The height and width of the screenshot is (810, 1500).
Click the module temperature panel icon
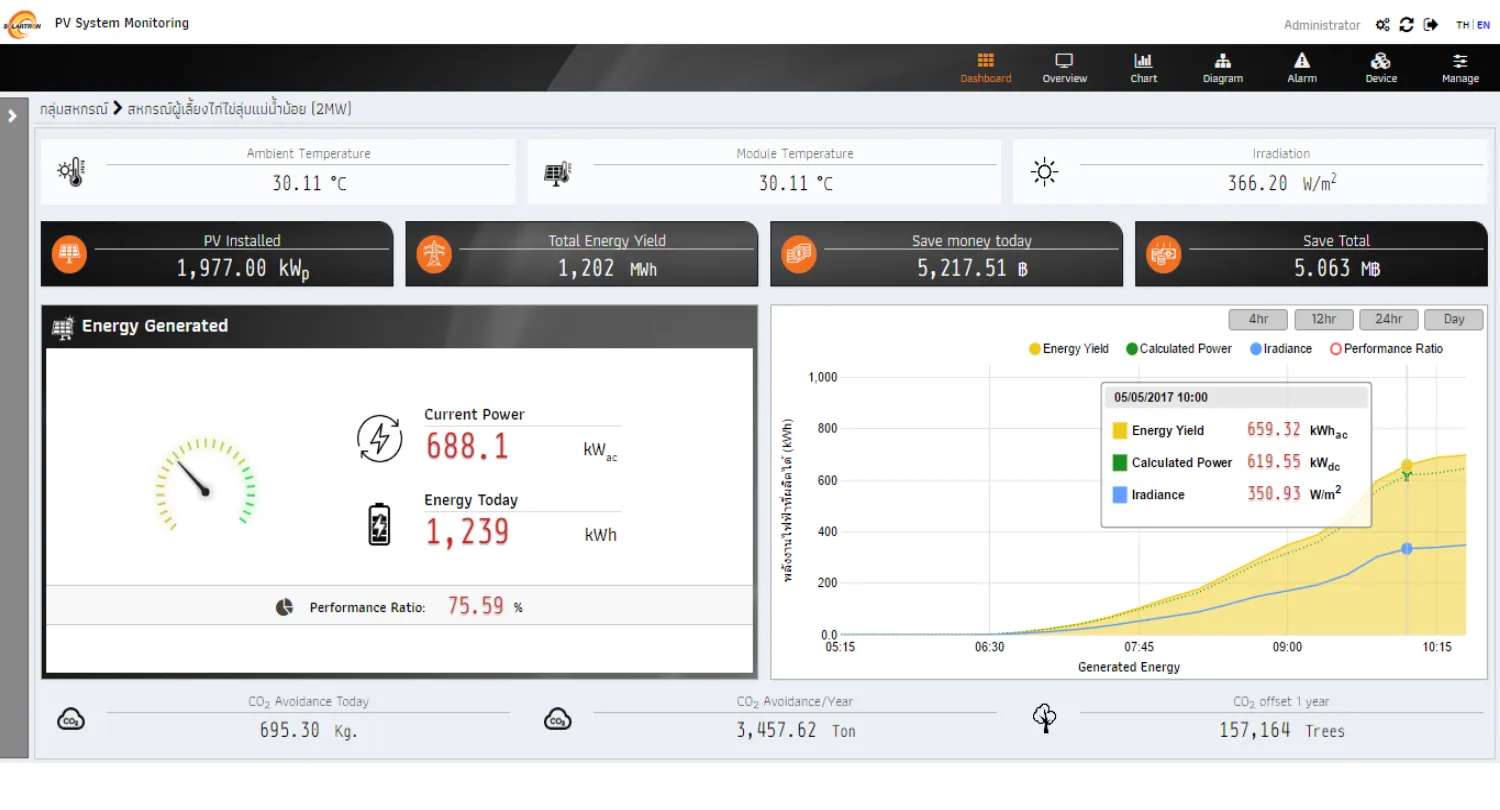558,173
